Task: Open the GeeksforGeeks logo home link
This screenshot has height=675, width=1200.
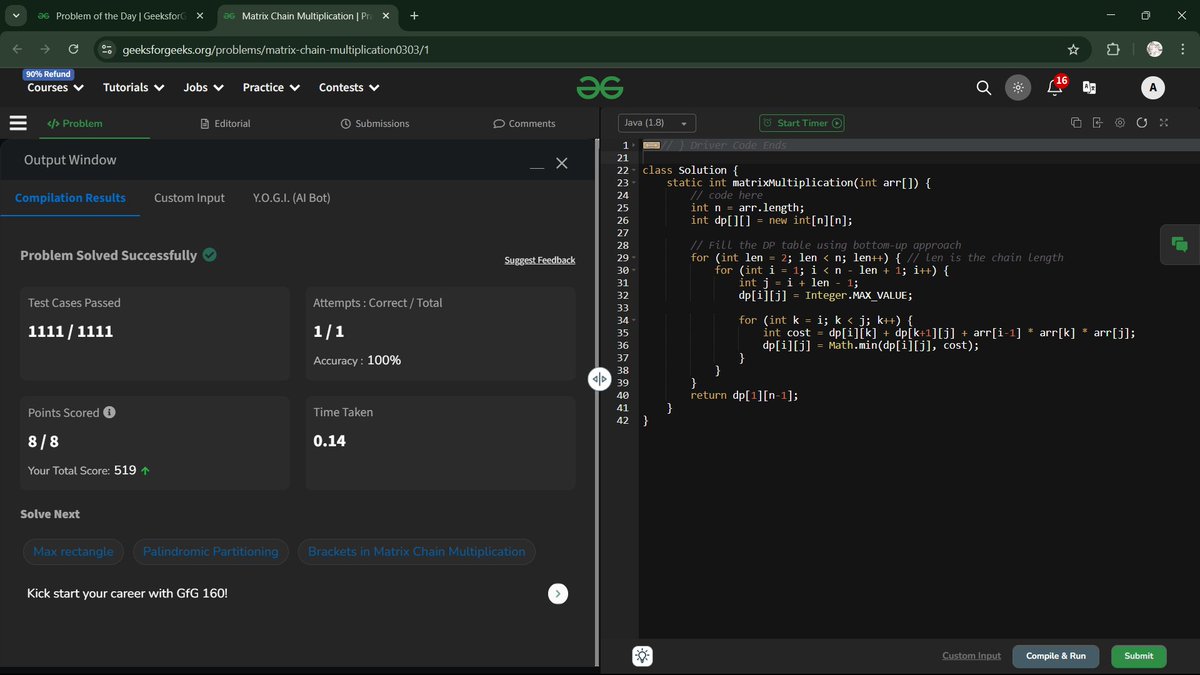Action: tap(599, 88)
